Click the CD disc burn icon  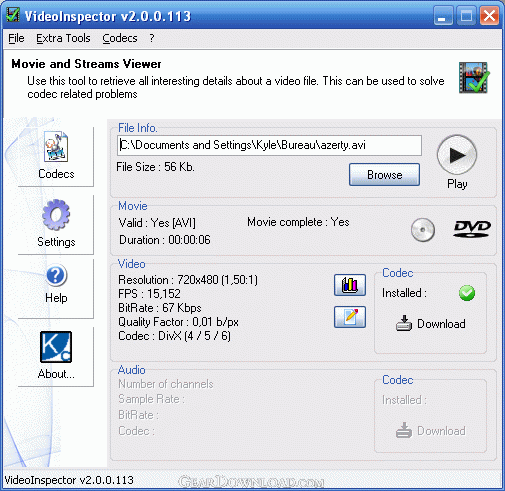click(423, 230)
